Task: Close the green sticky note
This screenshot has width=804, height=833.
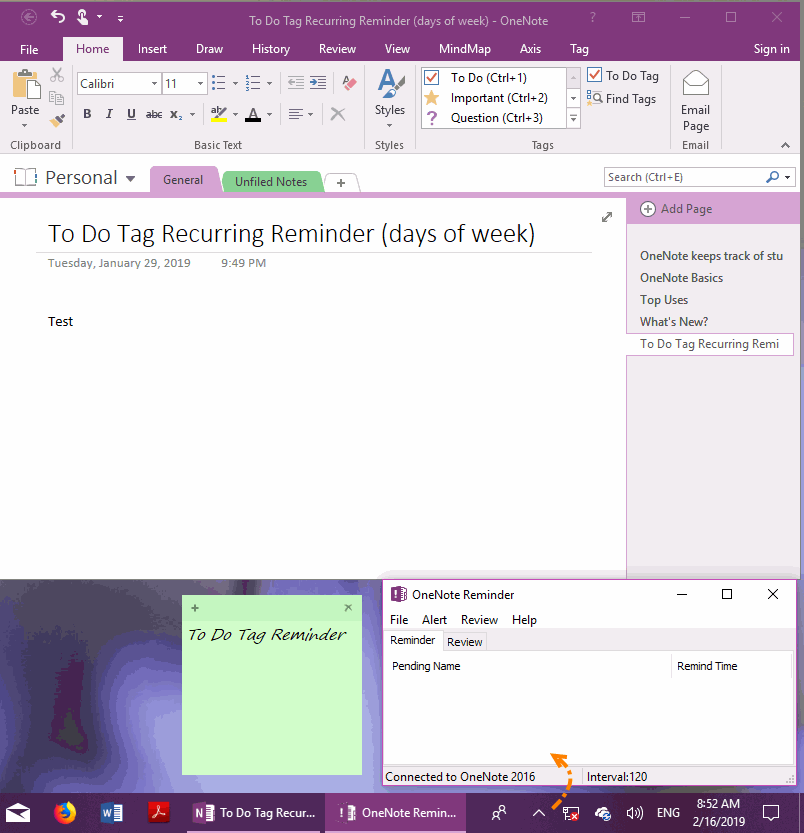Action: [348, 607]
